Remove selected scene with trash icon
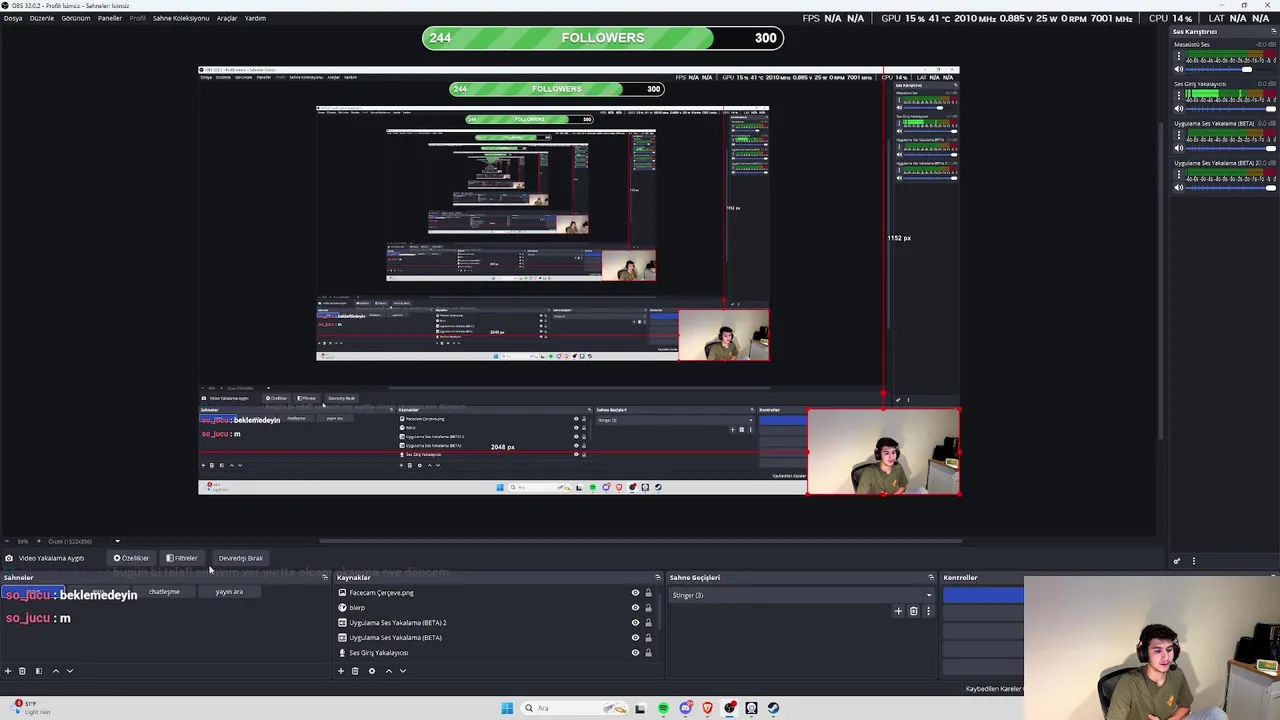1280x720 pixels. pyautogui.click(x=22, y=671)
